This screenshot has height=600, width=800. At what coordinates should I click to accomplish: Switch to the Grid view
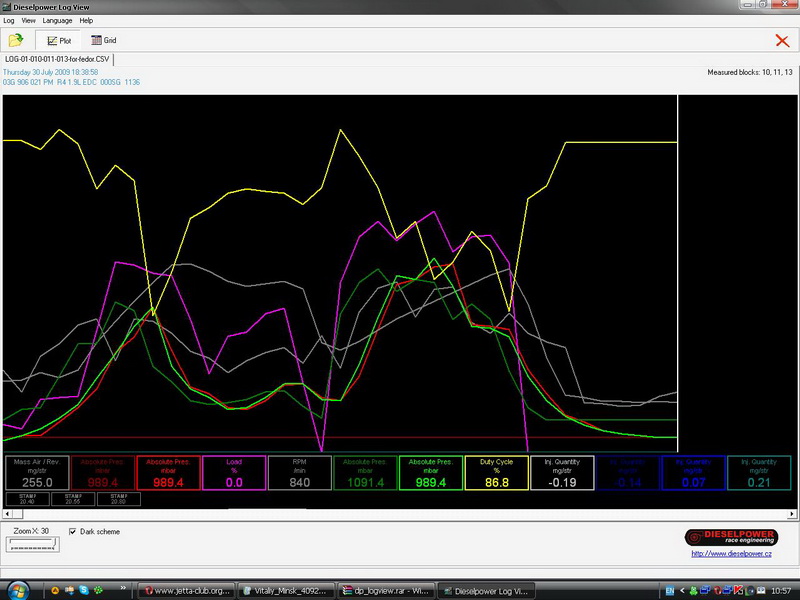(104, 40)
